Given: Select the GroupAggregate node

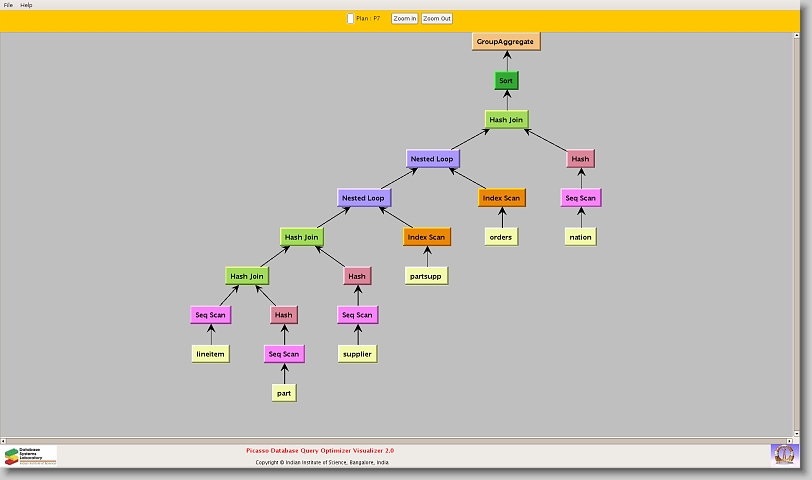Looking at the screenshot, I should (x=506, y=41).
